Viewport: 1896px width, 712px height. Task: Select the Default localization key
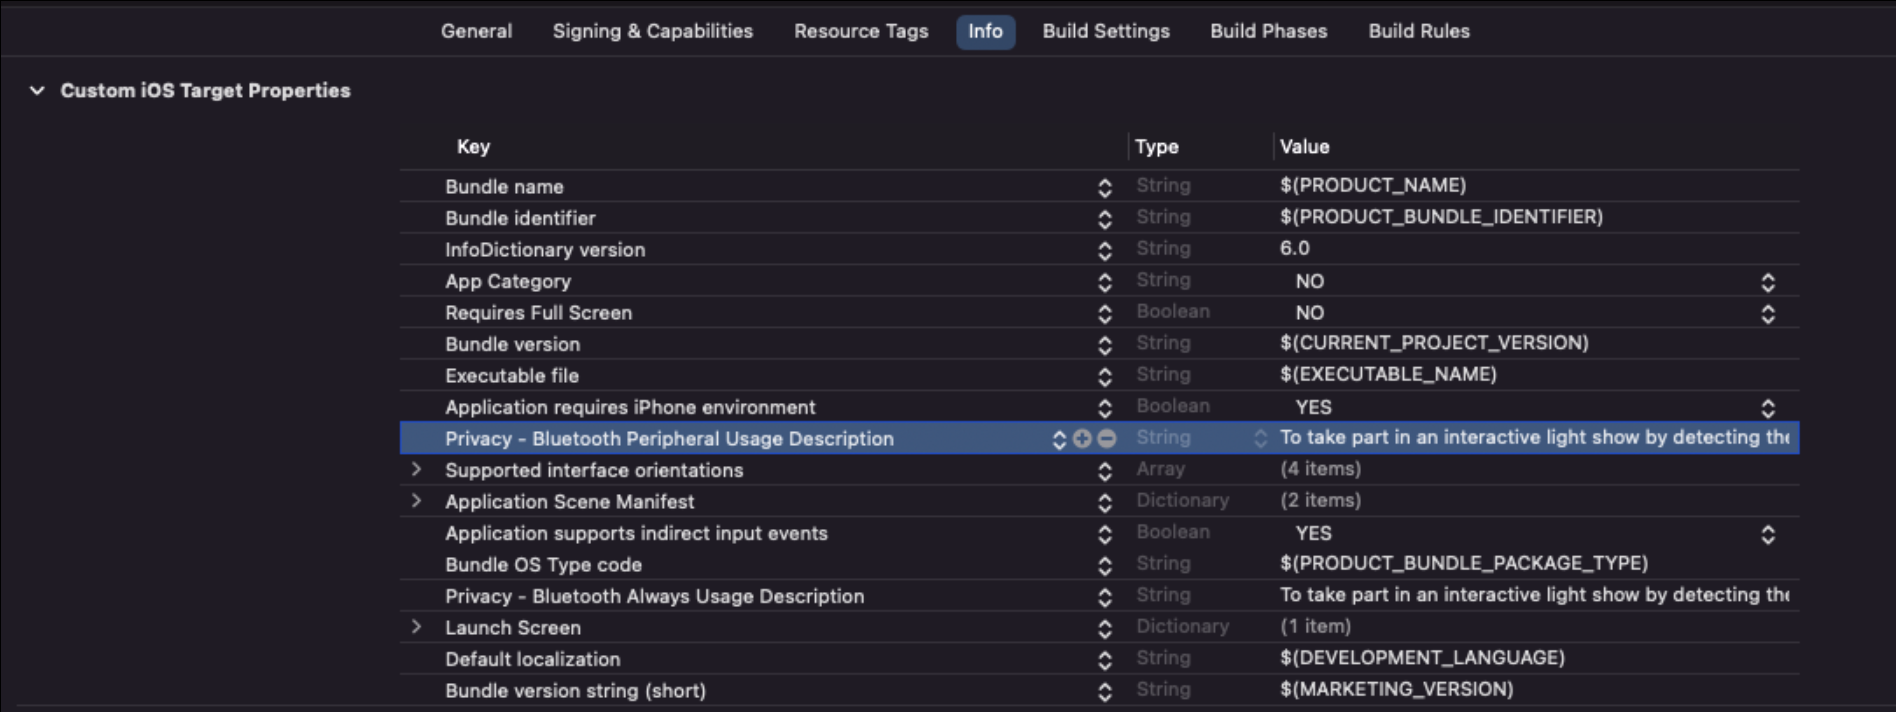(x=532, y=659)
